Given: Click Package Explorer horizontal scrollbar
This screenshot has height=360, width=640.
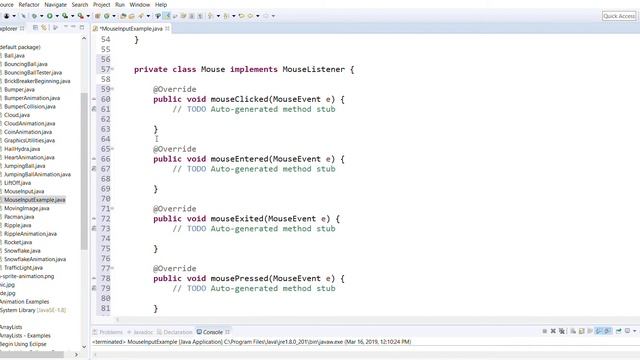Looking at the screenshot, I should click(x=32, y=355).
